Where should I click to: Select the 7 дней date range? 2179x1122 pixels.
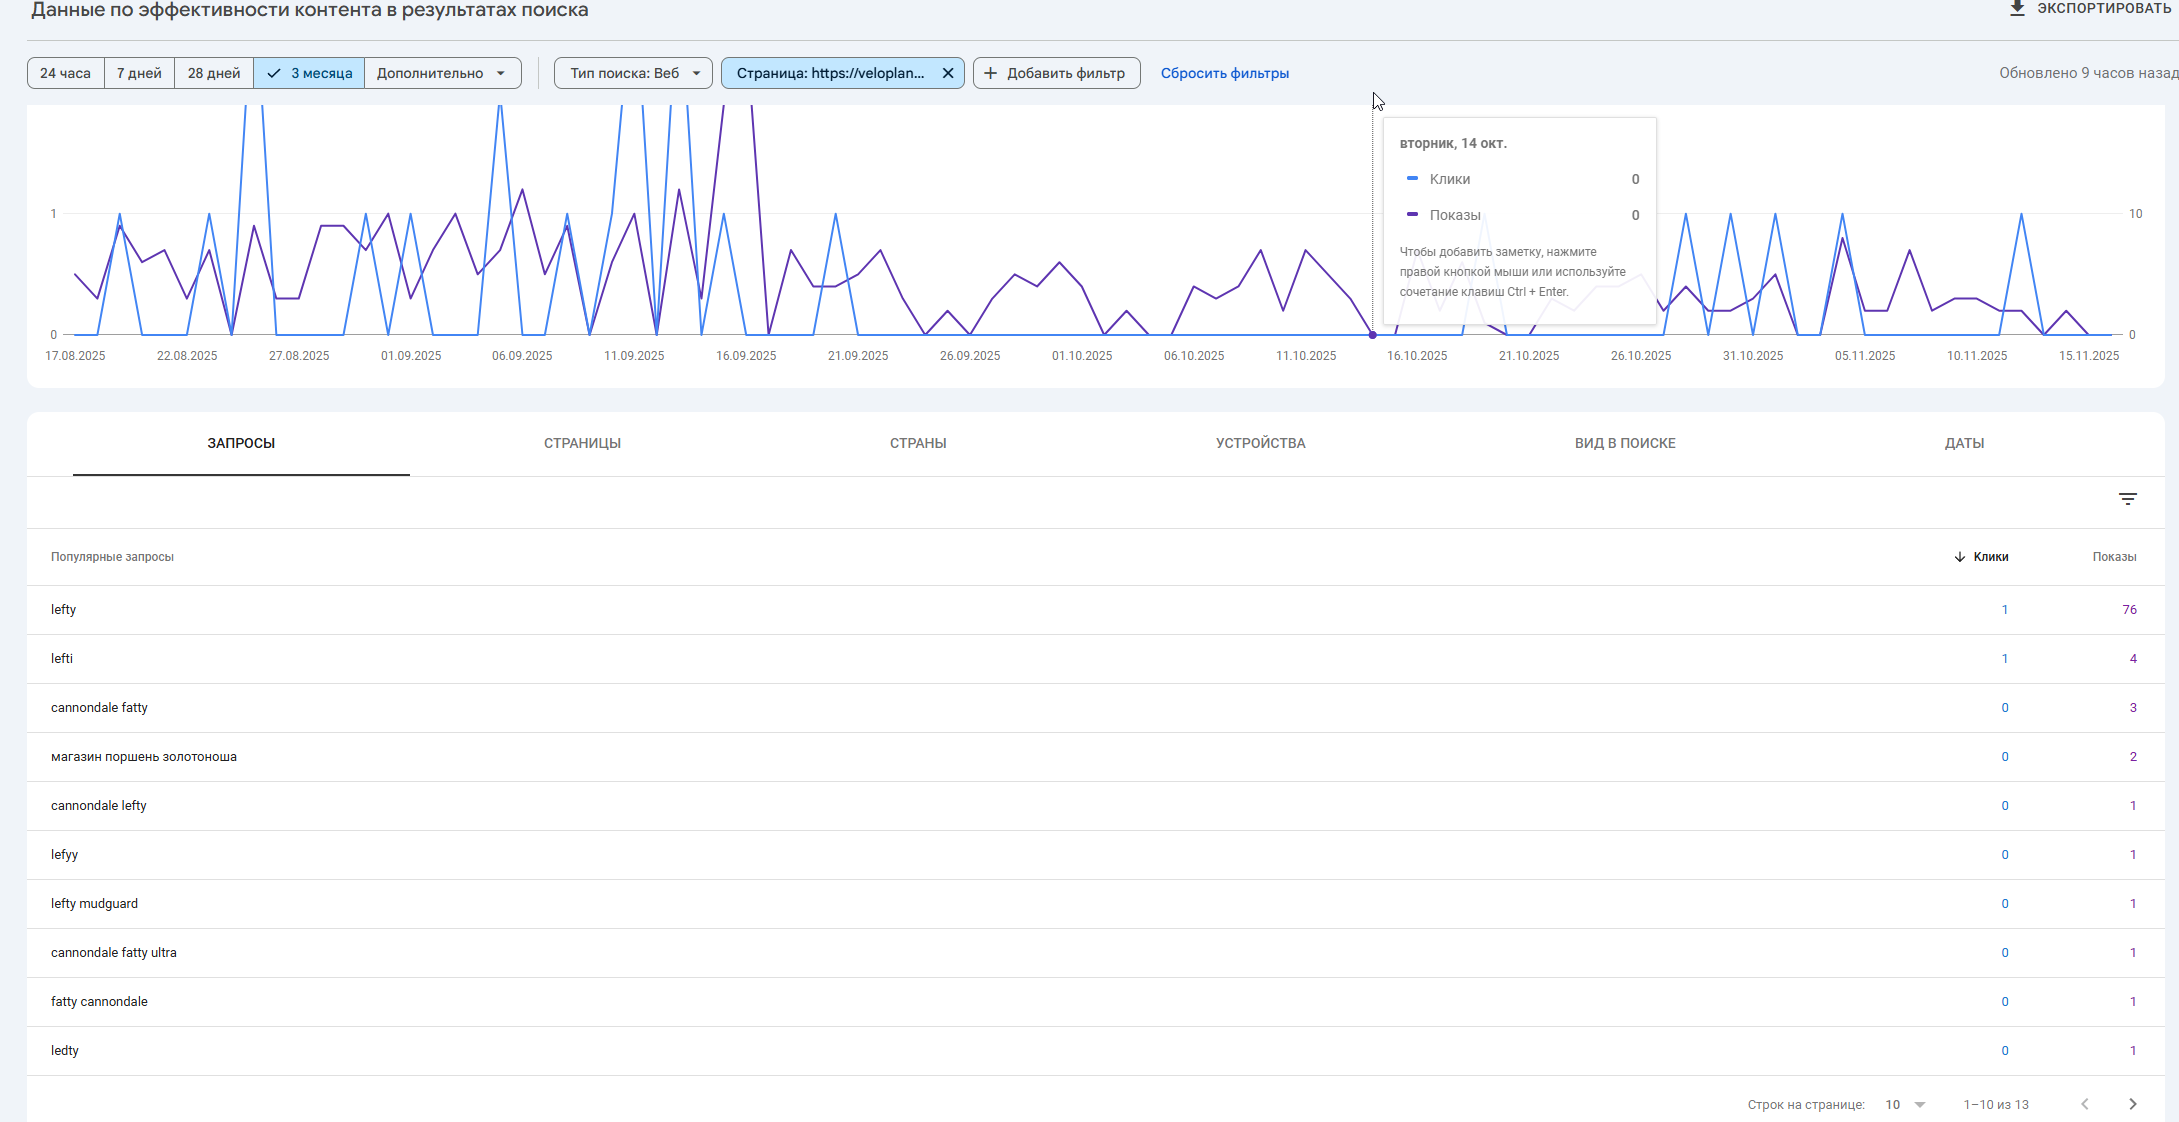[139, 73]
